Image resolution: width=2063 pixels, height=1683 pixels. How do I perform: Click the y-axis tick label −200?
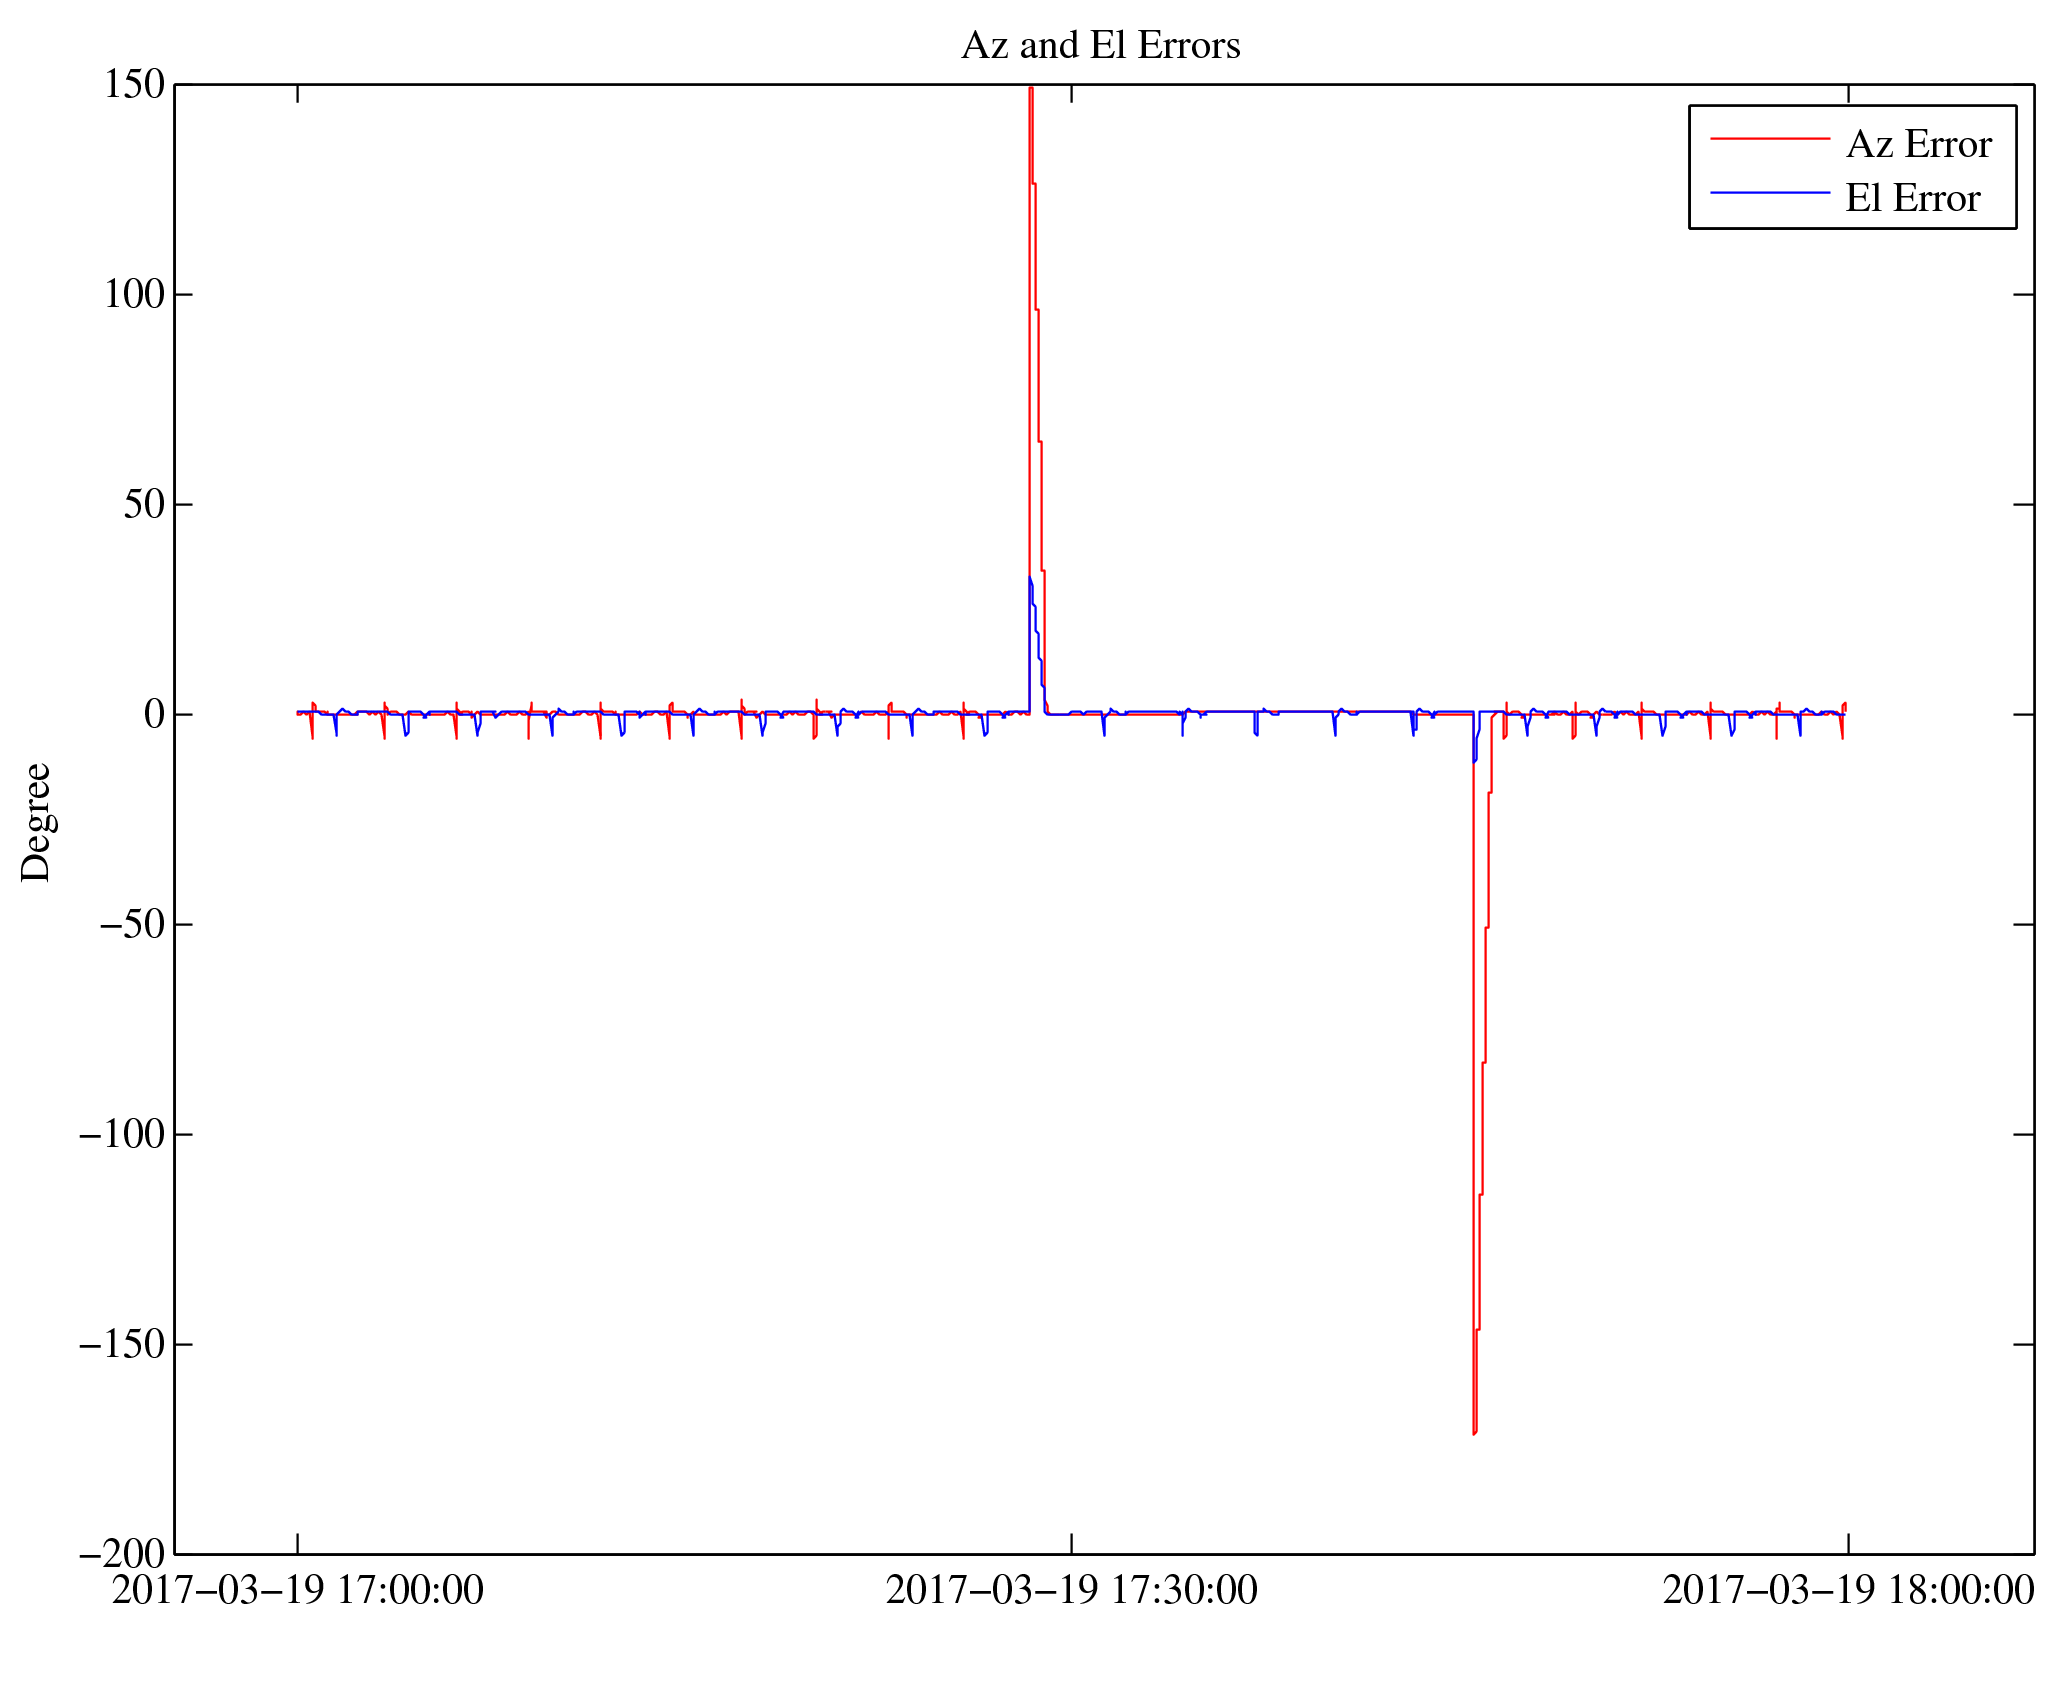[121, 1555]
